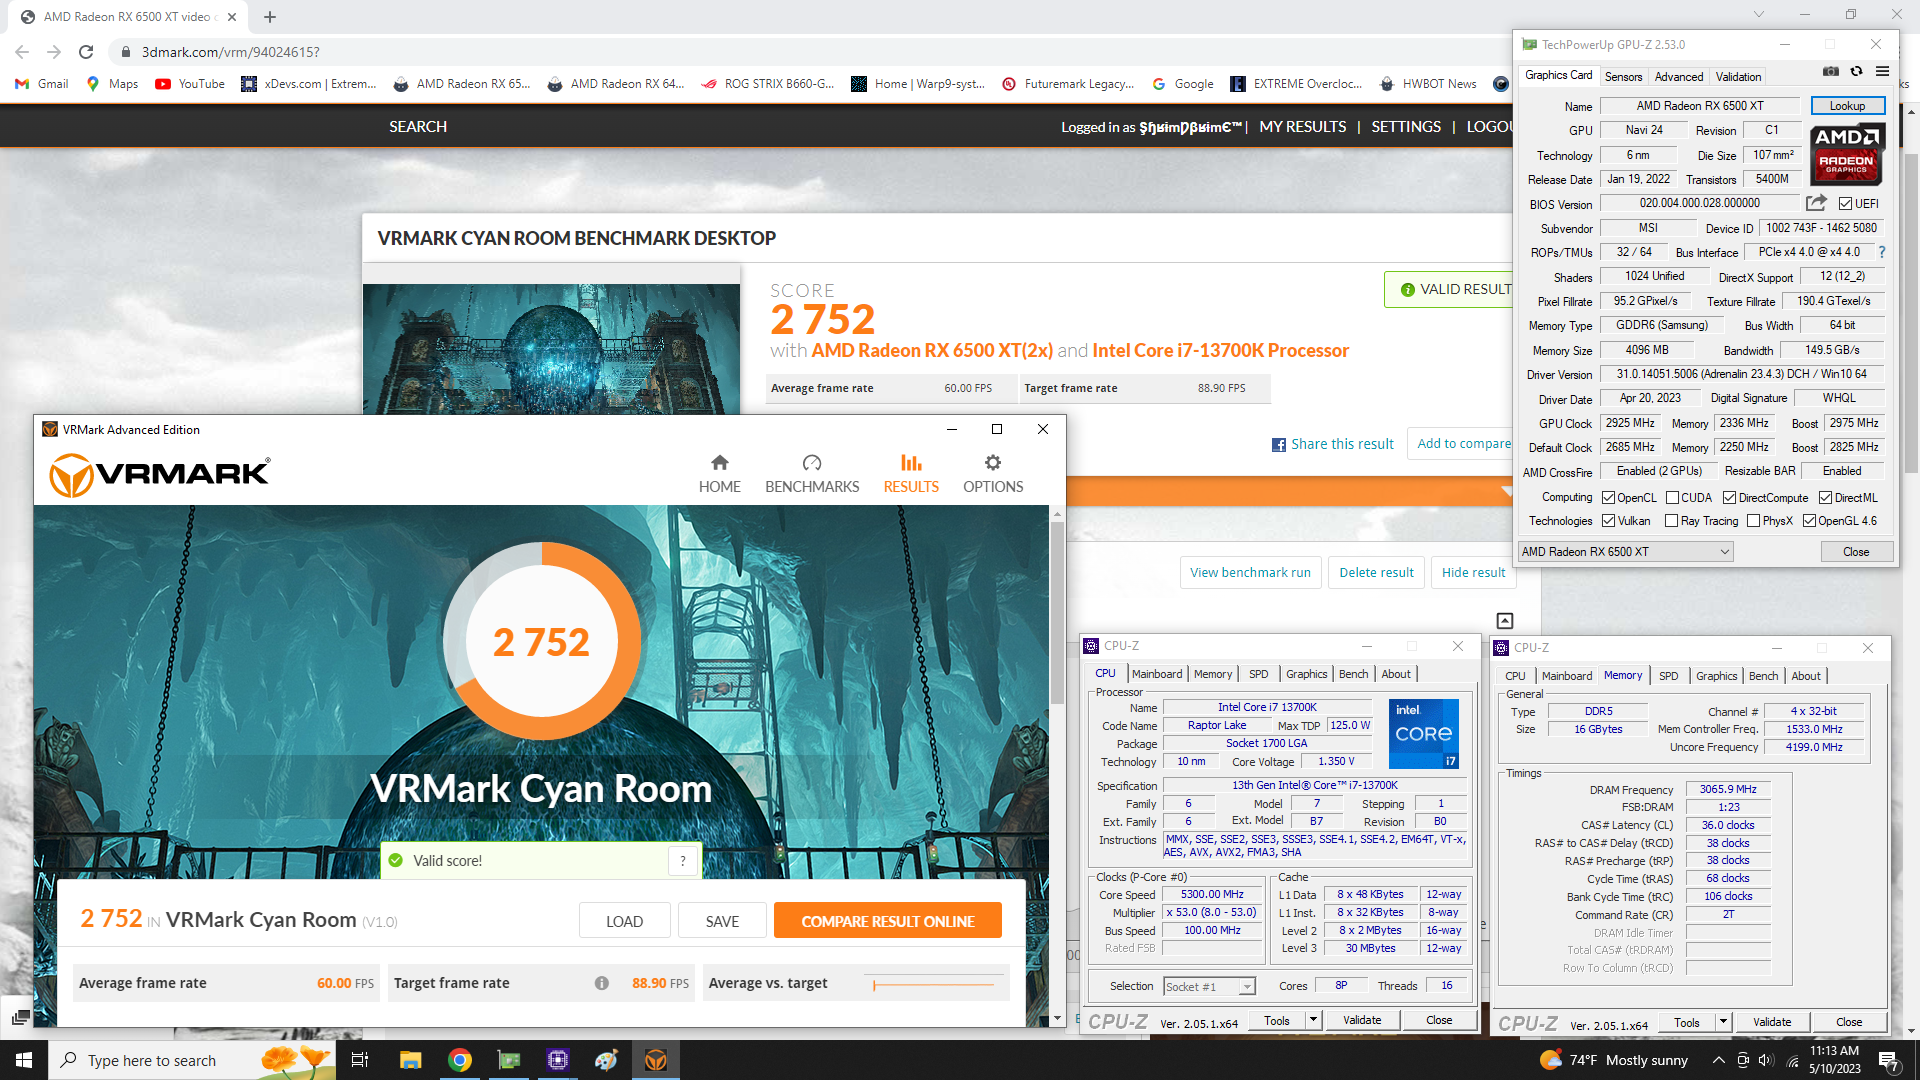The width and height of the screenshot is (1920, 1080).
Task: Open the Gmail bookmark
Action: click(x=42, y=84)
